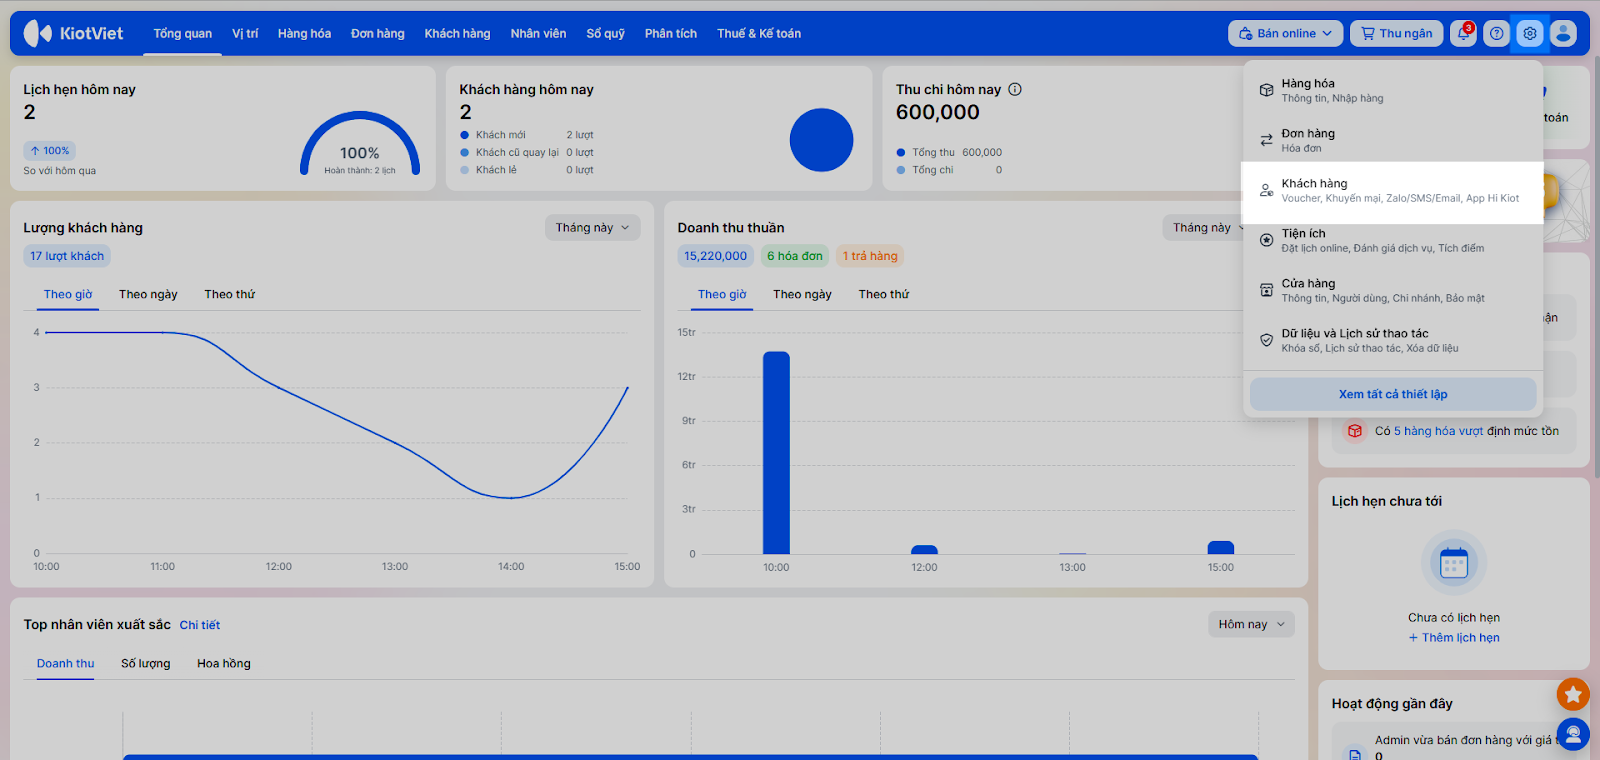Screen dimensions: 1600x760
Task: Select Tiện ích settings entry
Action: click(x=1392, y=241)
